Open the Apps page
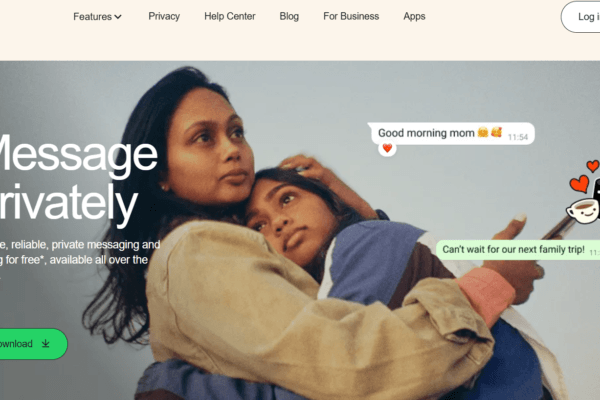This screenshot has width=600, height=400. tap(414, 16)
